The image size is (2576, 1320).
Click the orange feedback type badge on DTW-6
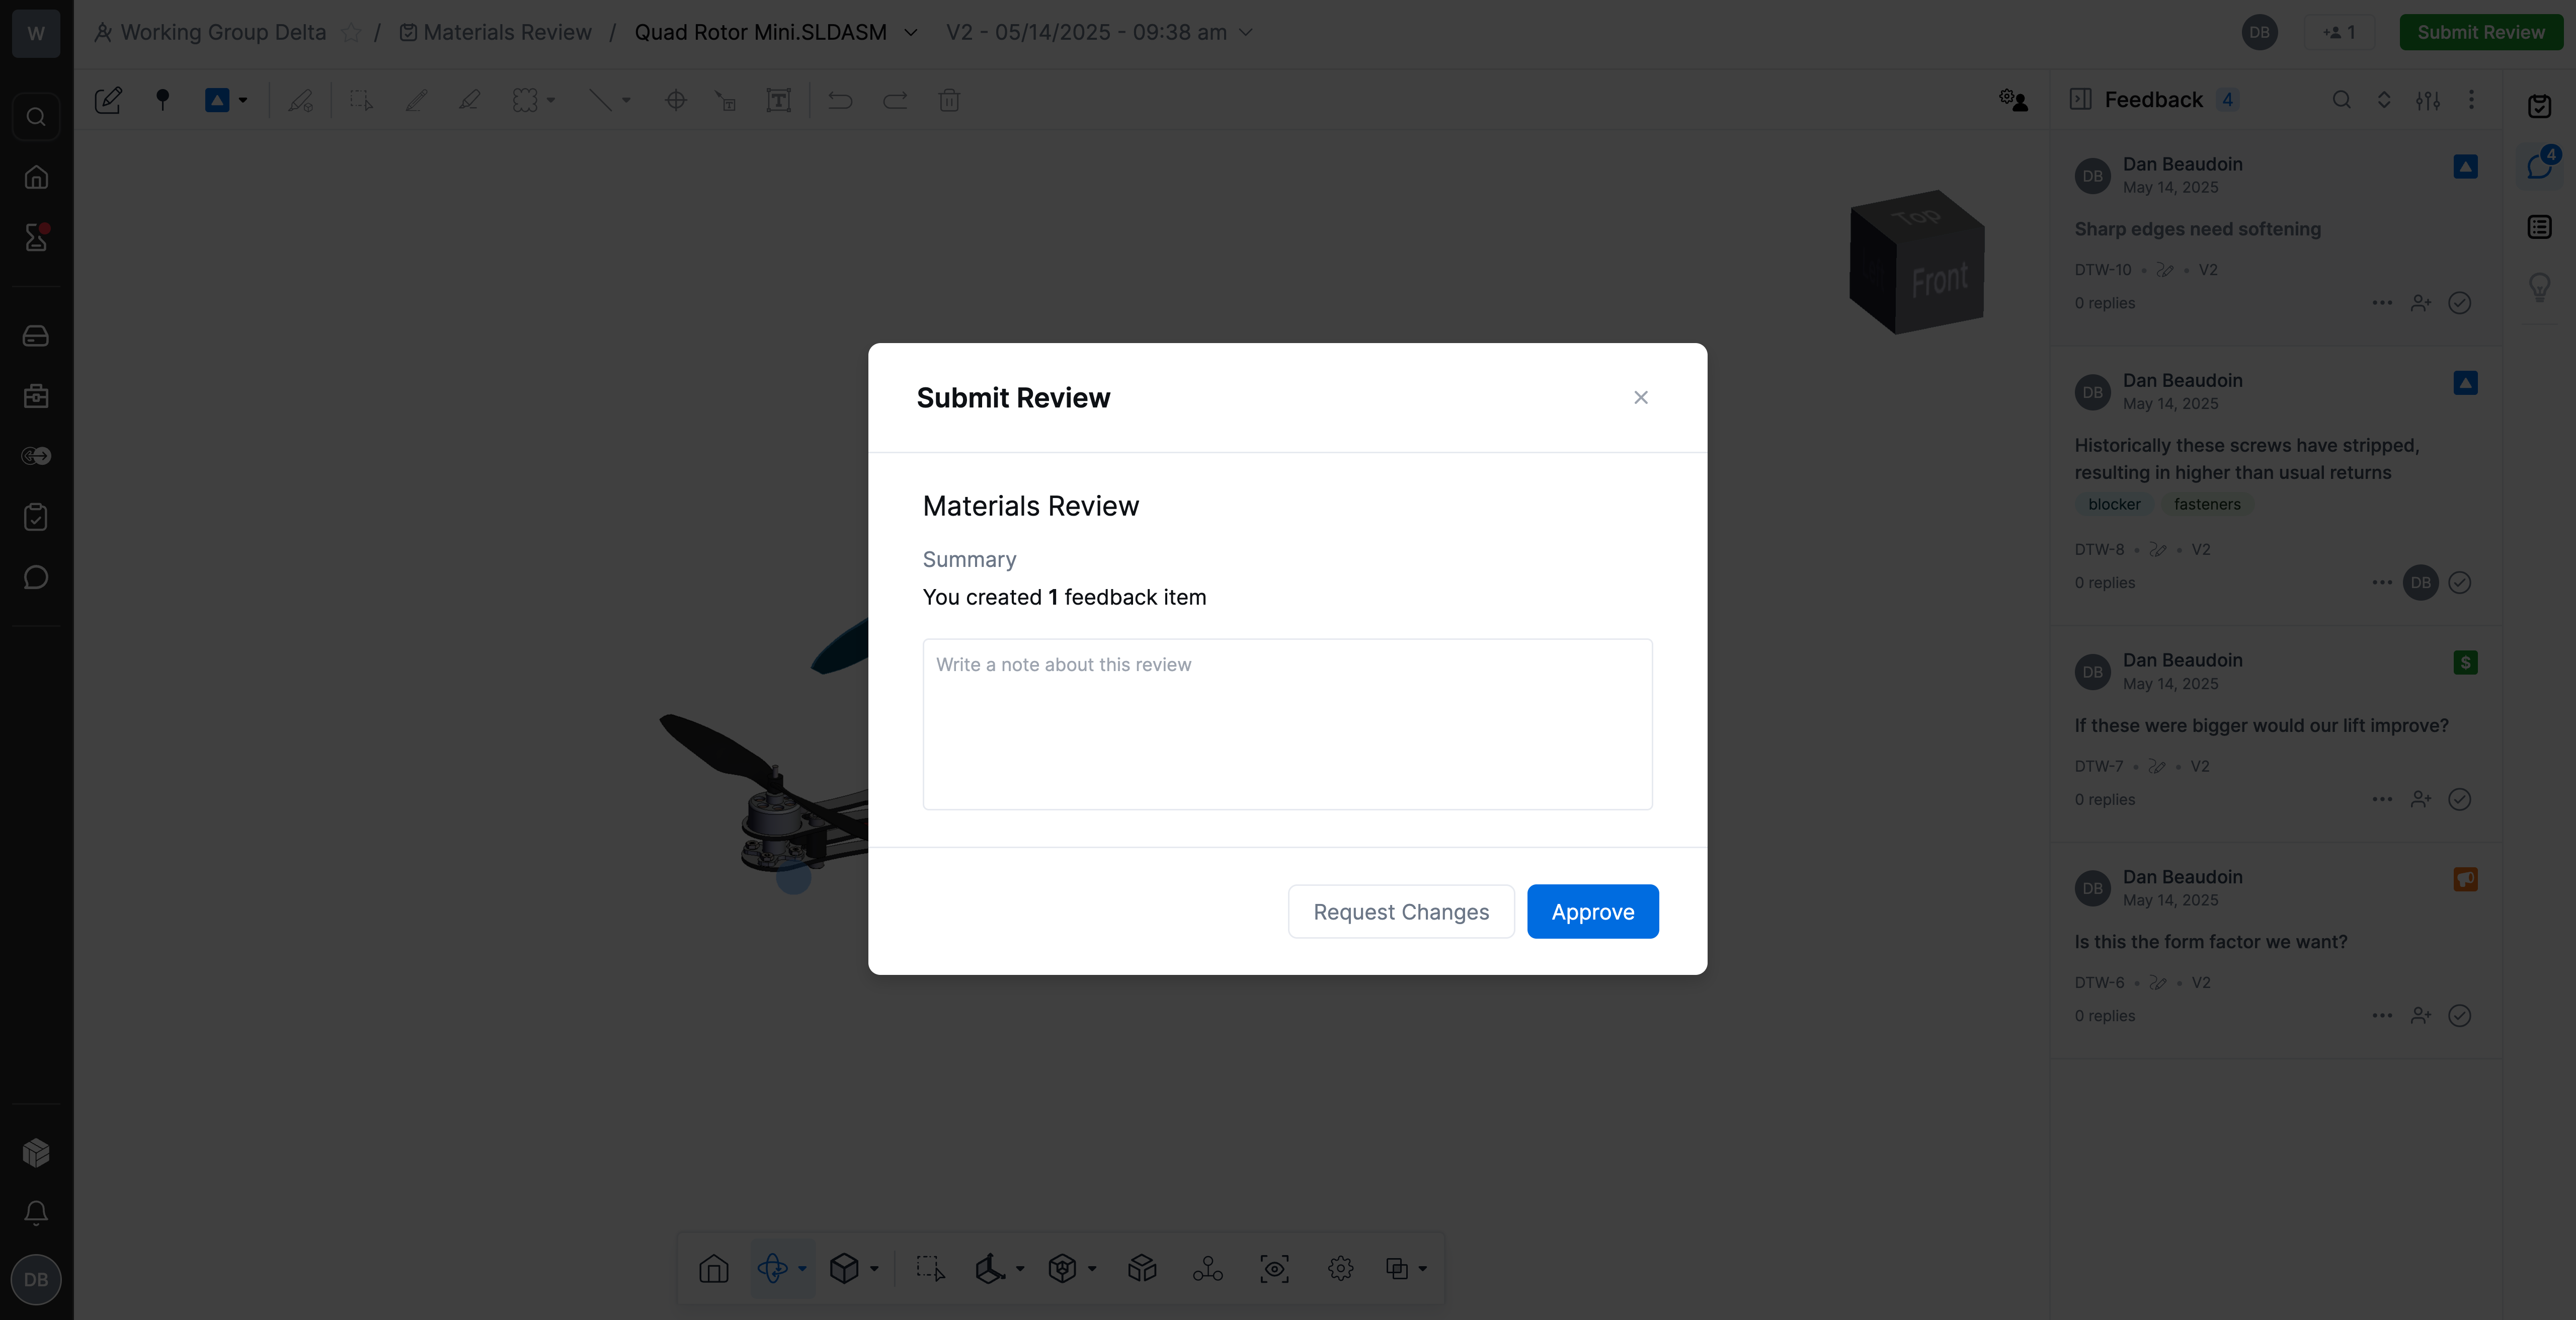tap(2465, 879)
